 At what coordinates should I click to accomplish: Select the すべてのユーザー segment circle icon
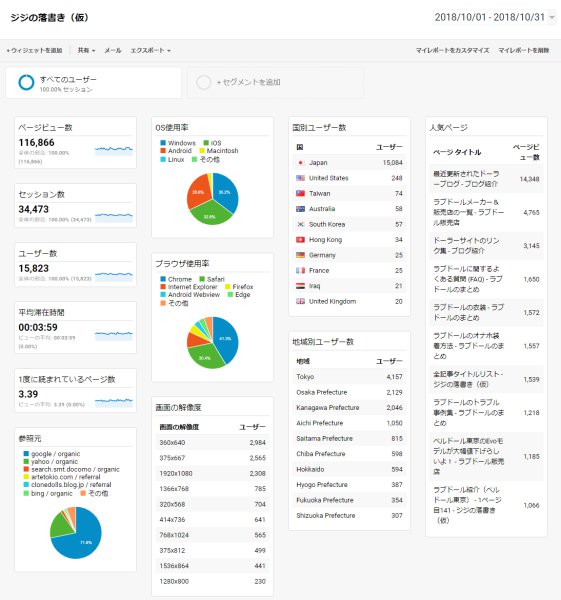click(x=26, y=82)
